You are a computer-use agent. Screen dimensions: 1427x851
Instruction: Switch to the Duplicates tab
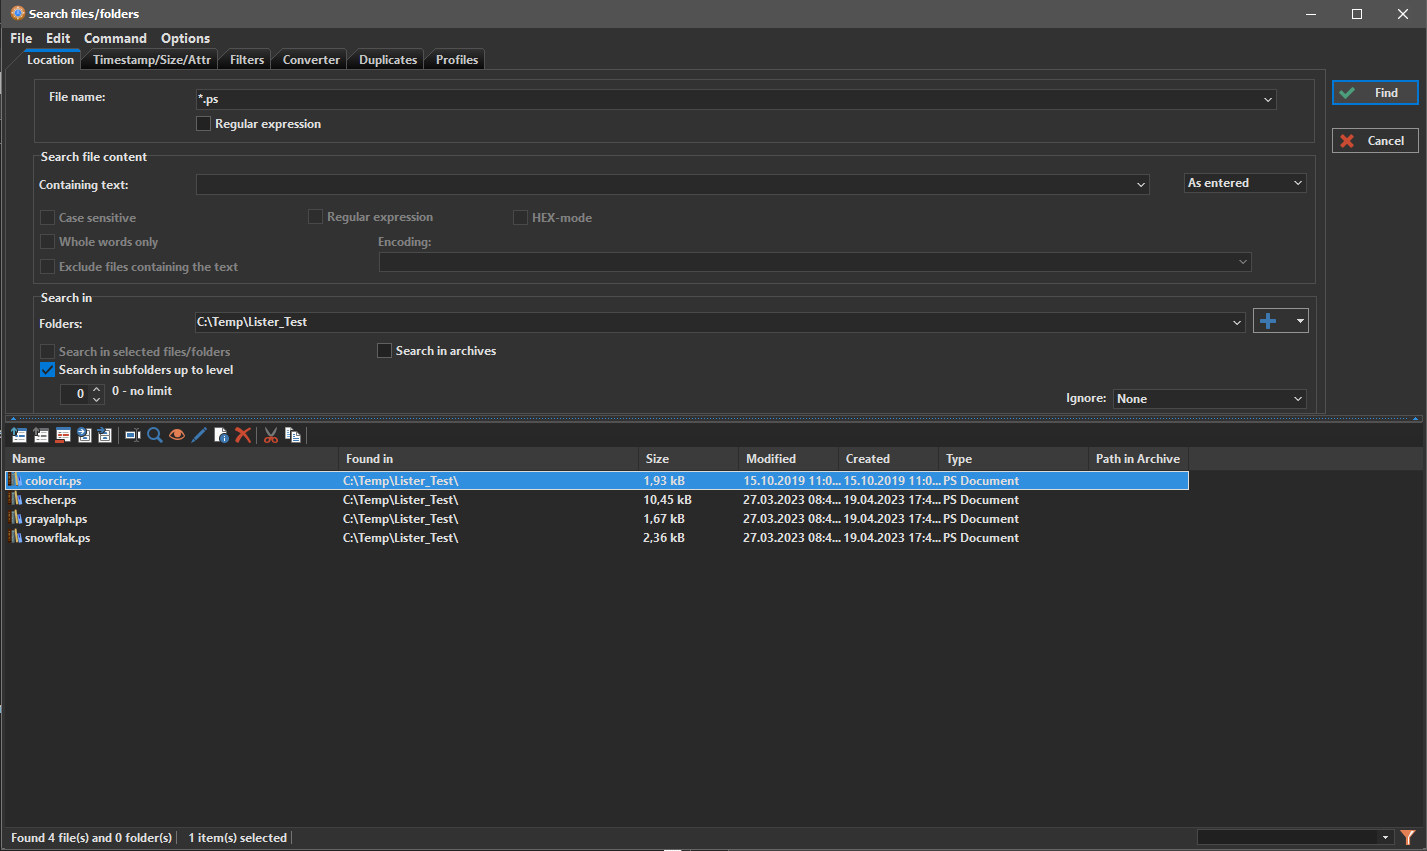tap(388, 60)
